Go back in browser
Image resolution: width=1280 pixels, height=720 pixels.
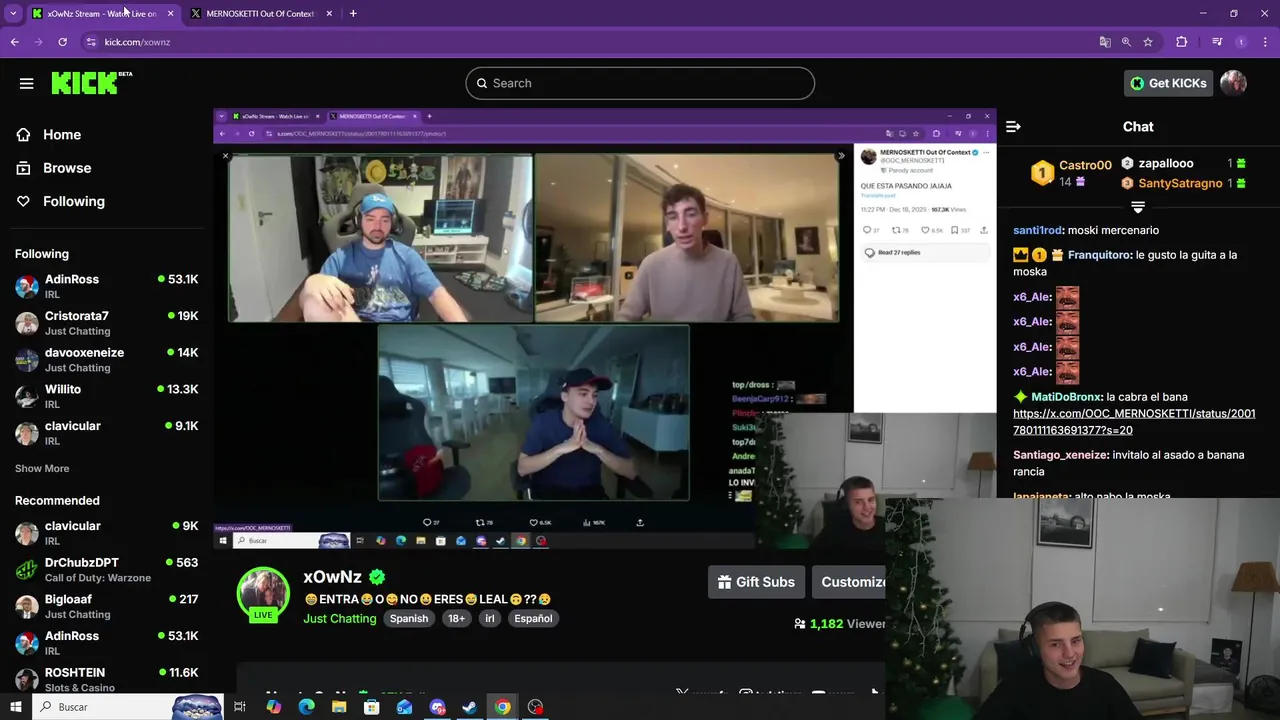[x=14, y=42]
